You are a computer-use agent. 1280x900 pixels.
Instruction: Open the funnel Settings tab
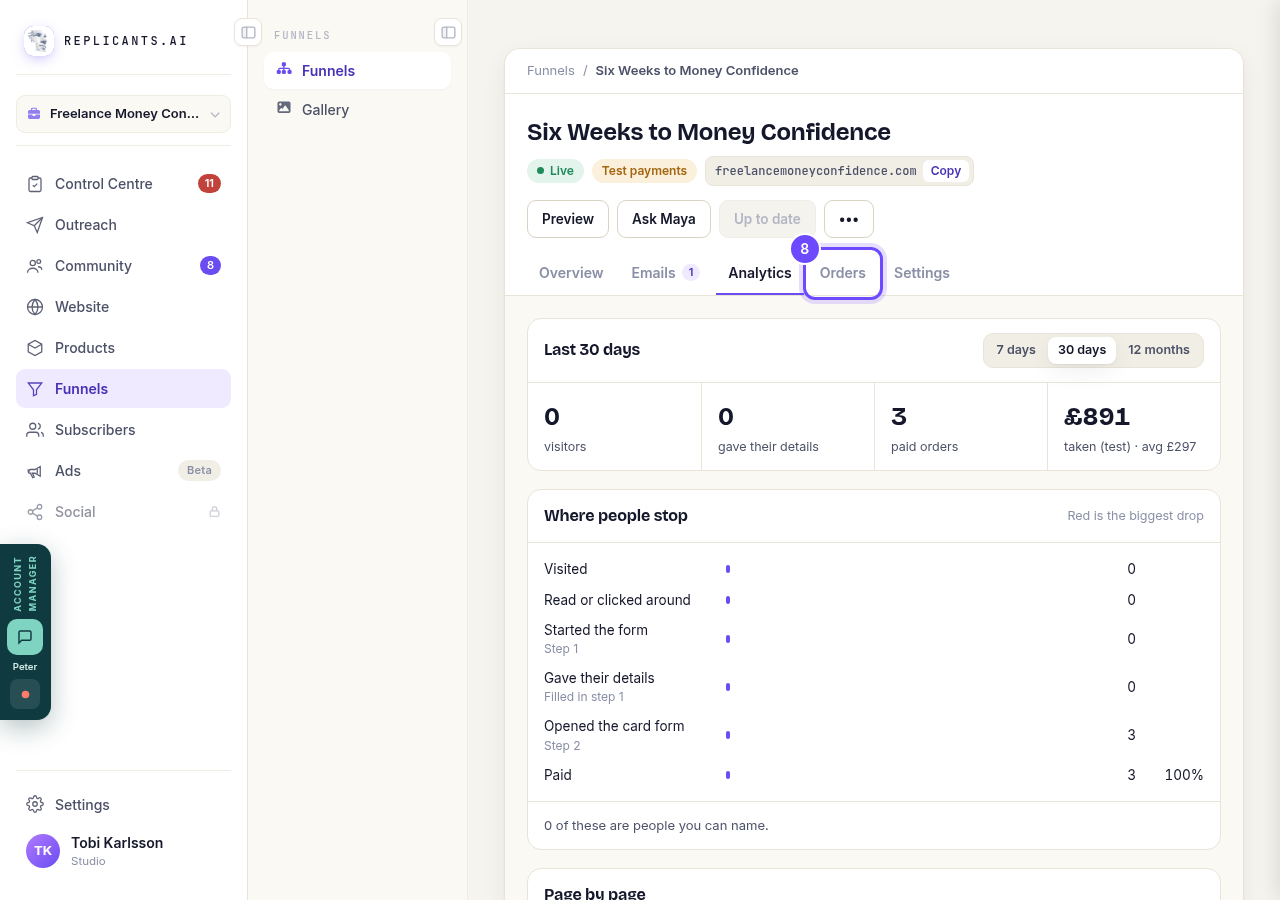pos(922,273)
